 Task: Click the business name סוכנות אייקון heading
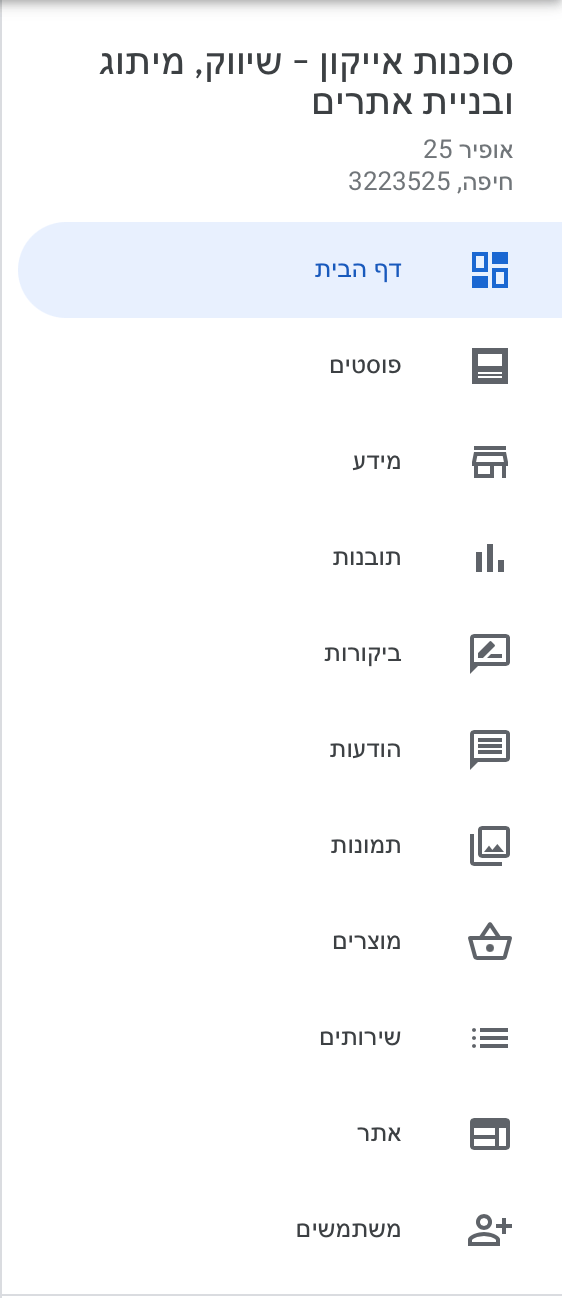304,82
